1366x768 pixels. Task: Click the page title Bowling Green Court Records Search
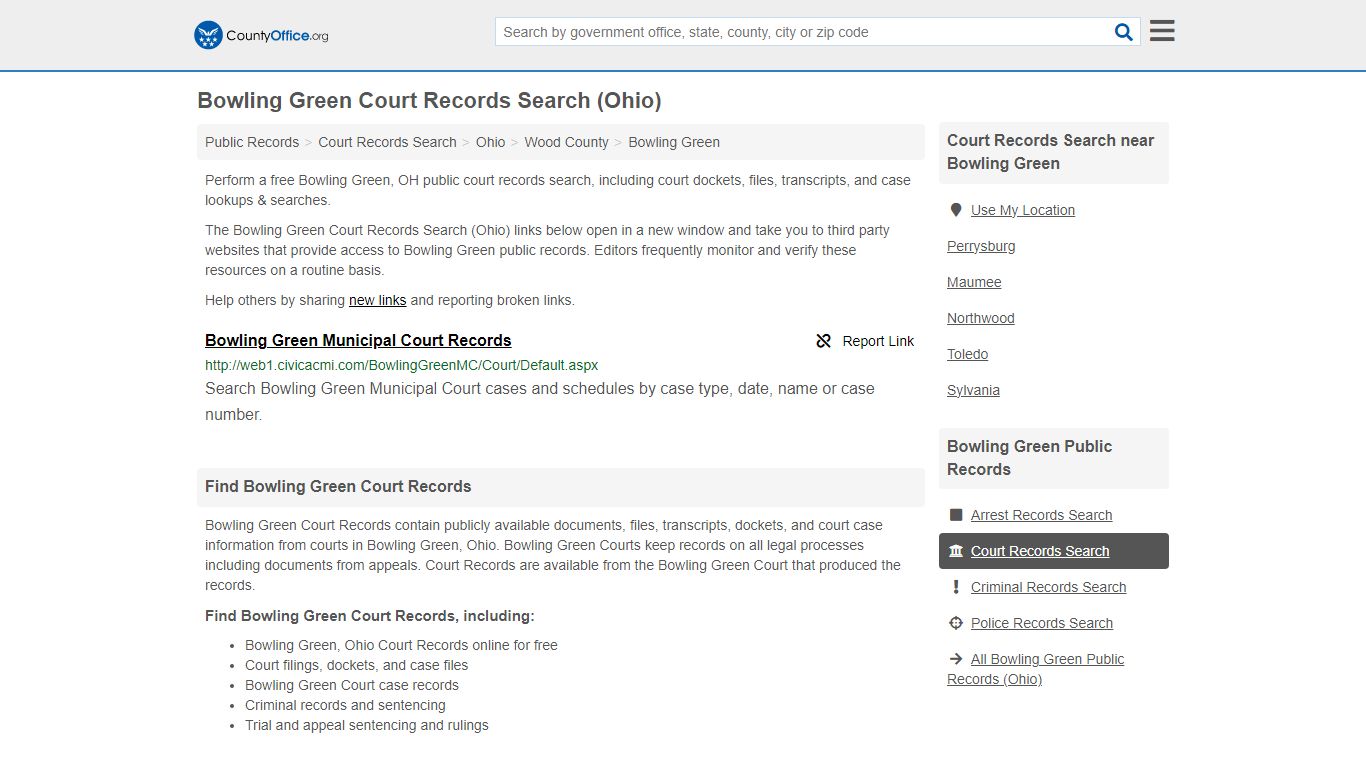pyautogui.click(x=429, y=101)
